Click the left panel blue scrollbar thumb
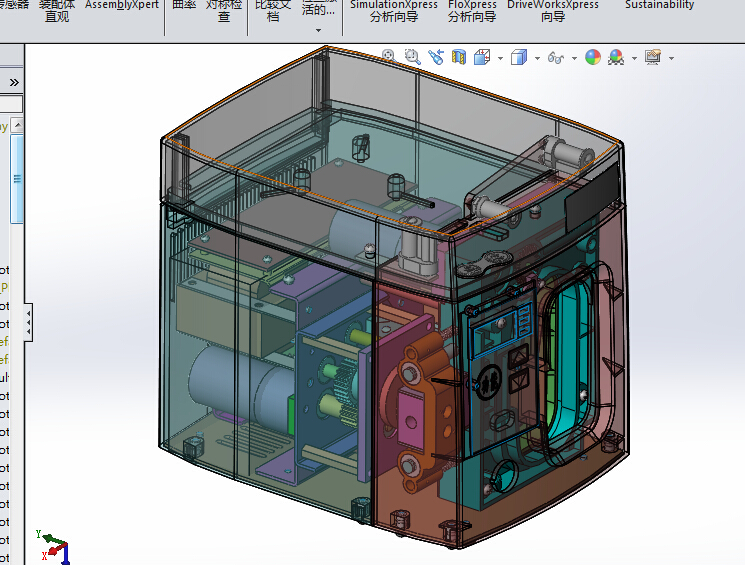This screenshot has height=565, width=745. 17,179
